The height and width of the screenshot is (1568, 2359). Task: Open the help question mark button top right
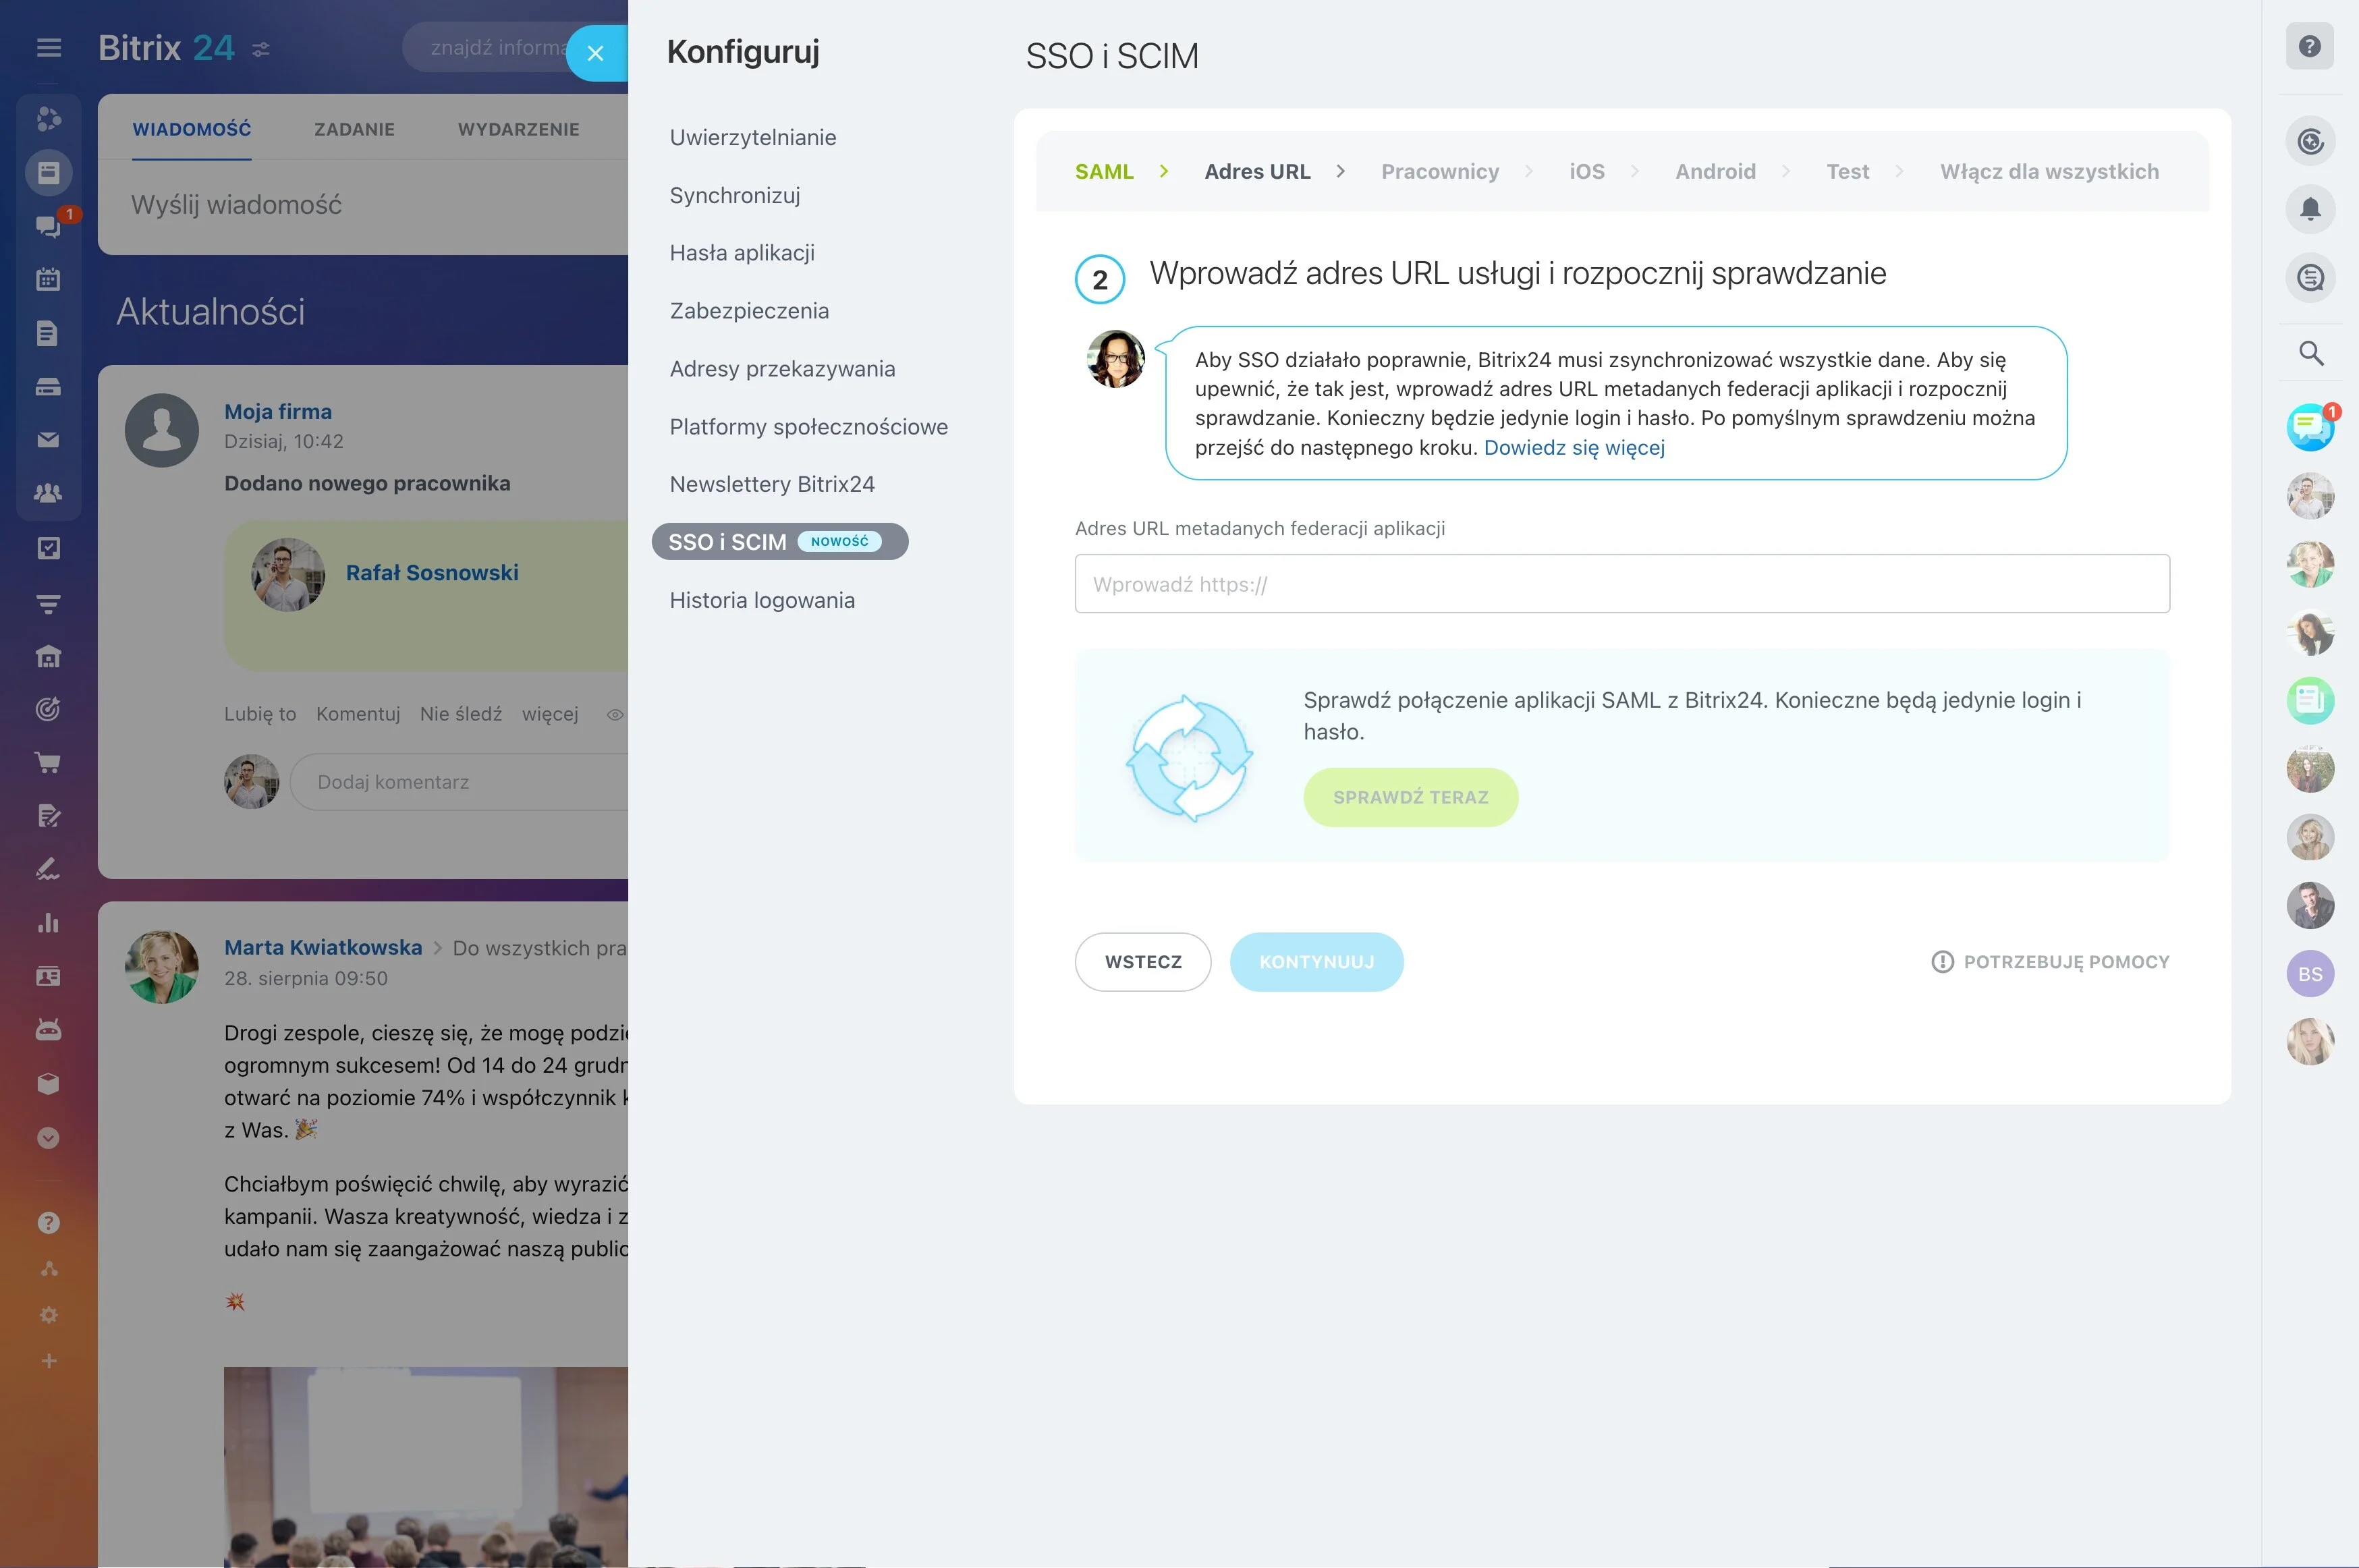click(x=2309, y=46)
